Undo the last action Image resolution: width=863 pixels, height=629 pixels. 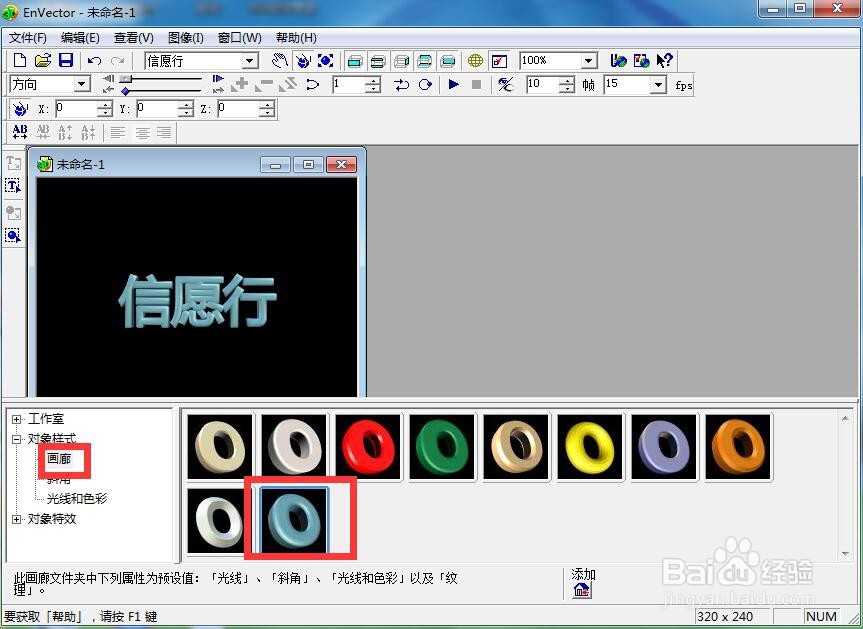(x=94, y=61)
